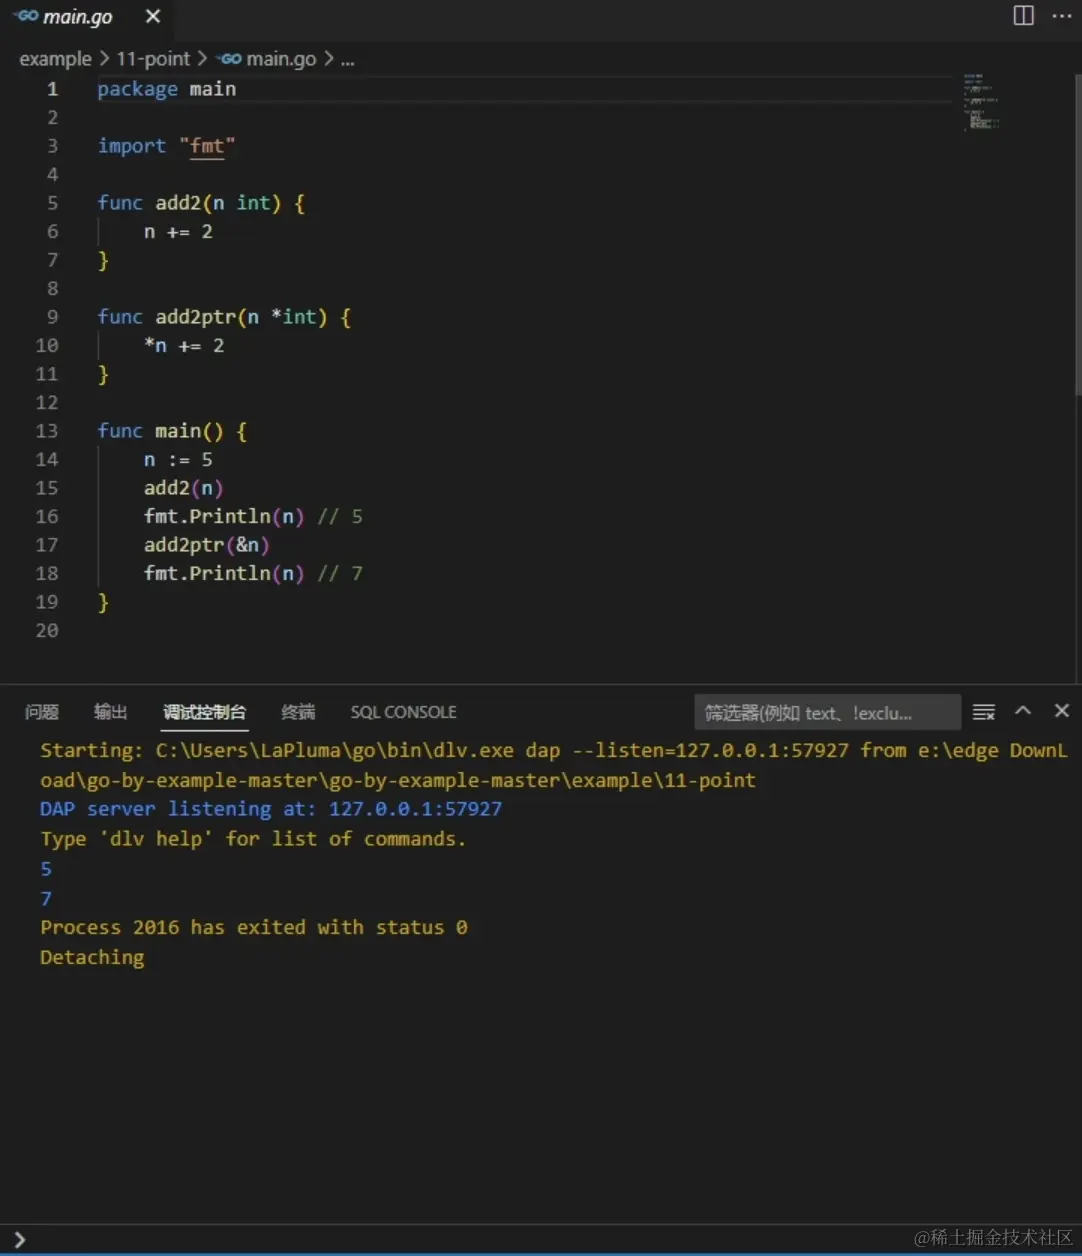This screenshot has width=1082, height=1256.
Task: Click the example breadcrumb folder
Action: click(55, 59)
